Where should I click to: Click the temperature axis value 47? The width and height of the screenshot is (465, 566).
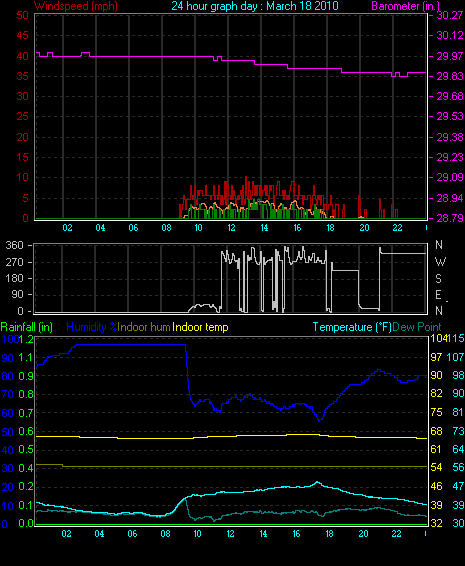pyautogui.click(x=459, y=486)
